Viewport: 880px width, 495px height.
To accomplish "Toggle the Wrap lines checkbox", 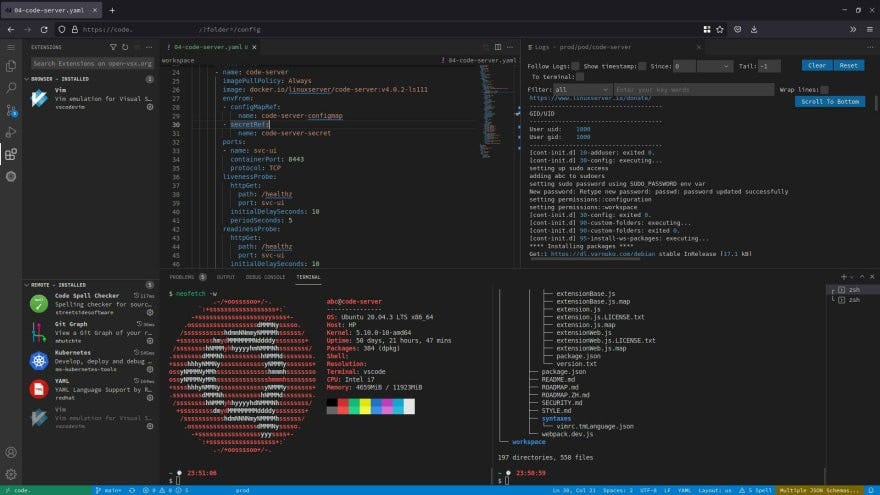I will (x=824, y=90).
